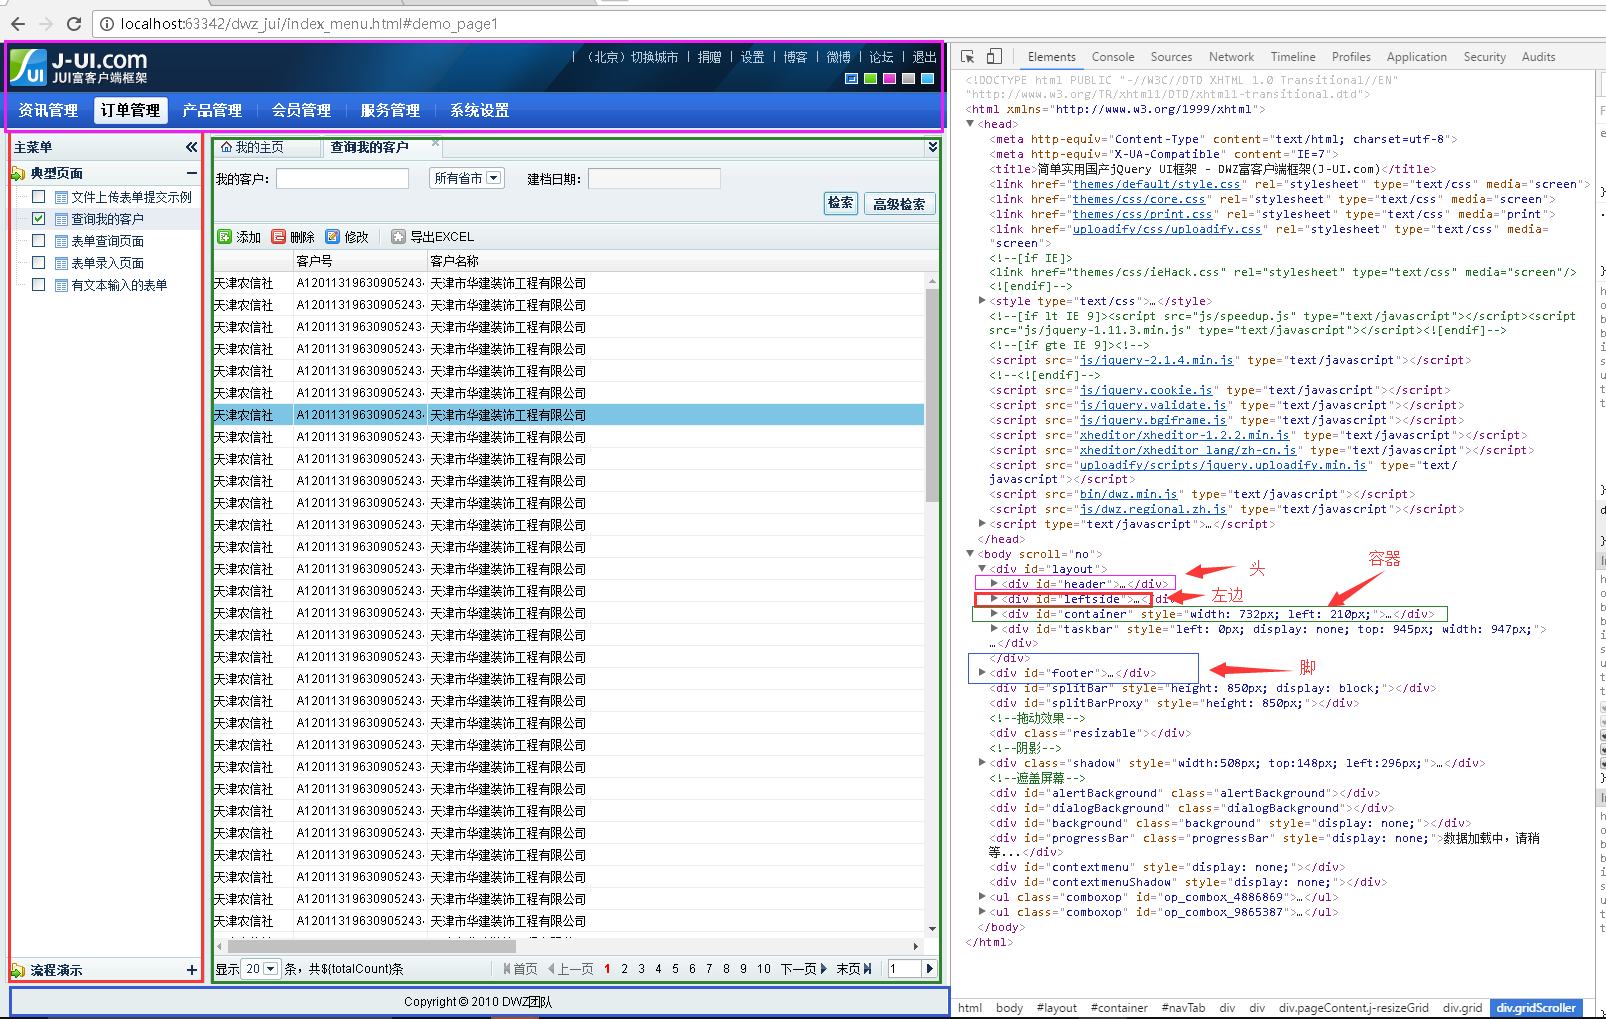1606x1019 pixels.
Task: Open the 订单管理 nav menu
Action: point(130,110)
